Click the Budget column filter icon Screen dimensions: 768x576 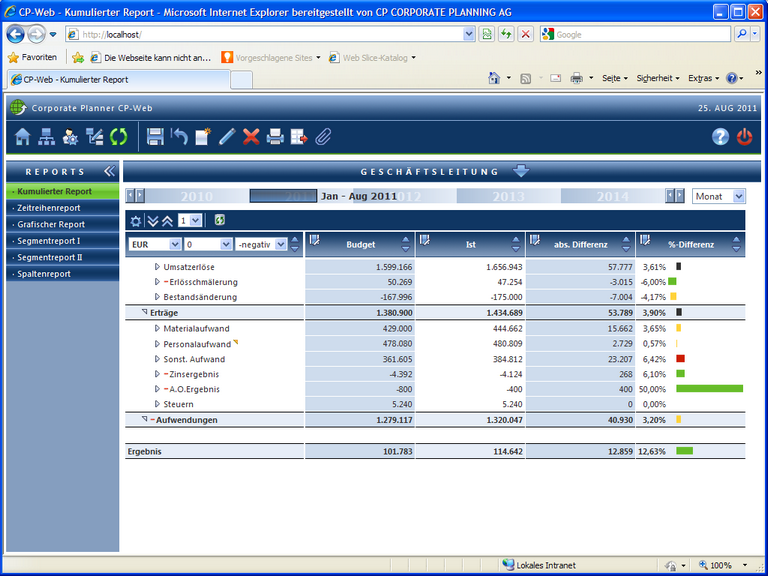coord(314,240)
